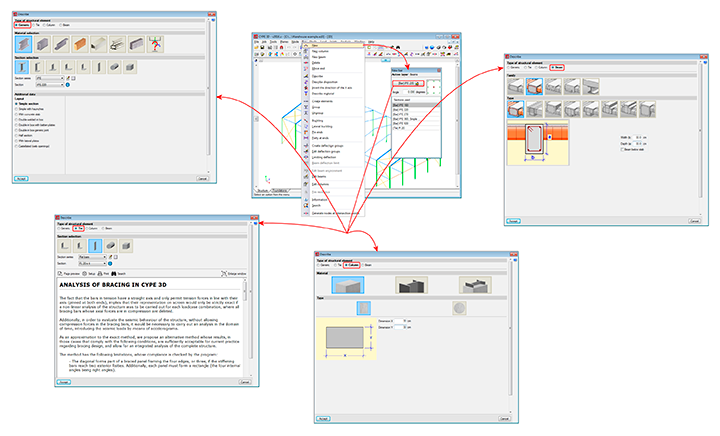The height and width of the screenshot is (436, 720).
Task: Select Generic radio in top-left Describe dialog
Action: click(x=22, y=25)
